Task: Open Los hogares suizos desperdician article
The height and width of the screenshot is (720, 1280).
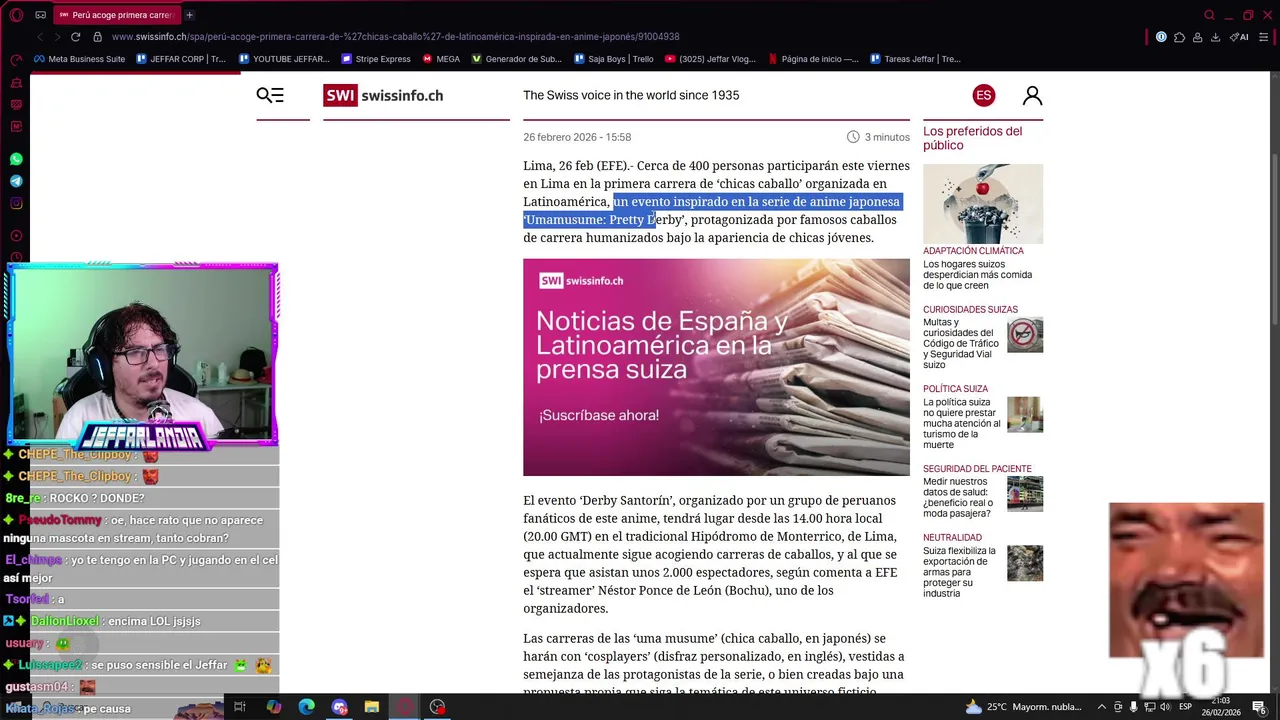Action: point(977,275)
